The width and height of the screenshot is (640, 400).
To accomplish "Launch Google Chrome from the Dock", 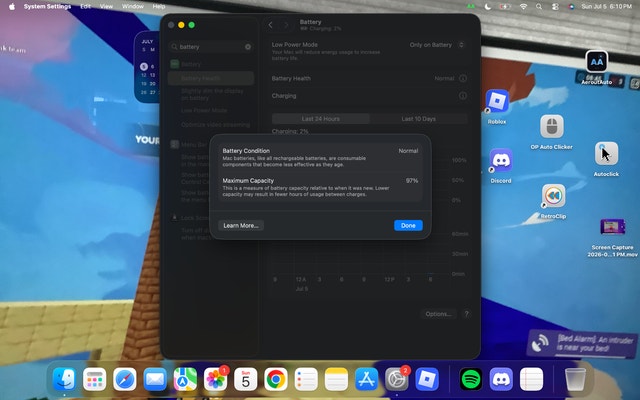I will [276, 379].
